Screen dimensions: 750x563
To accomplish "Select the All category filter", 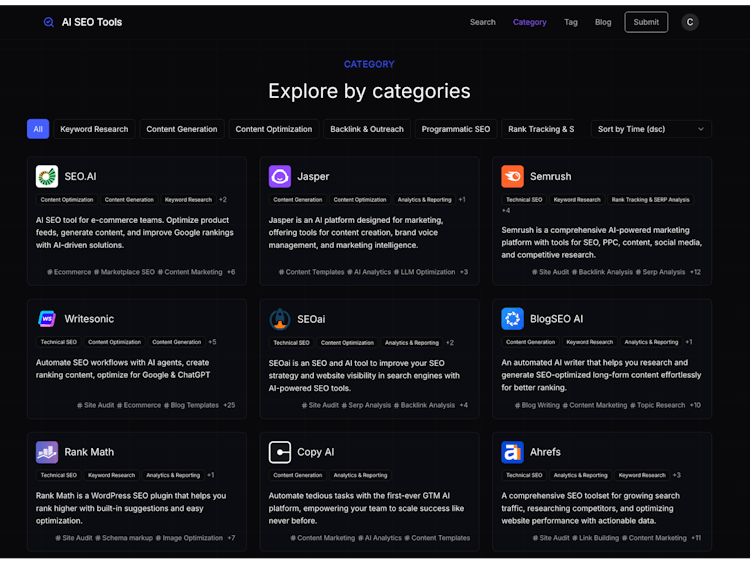I will pyautogui.click(x=38, y=129).
